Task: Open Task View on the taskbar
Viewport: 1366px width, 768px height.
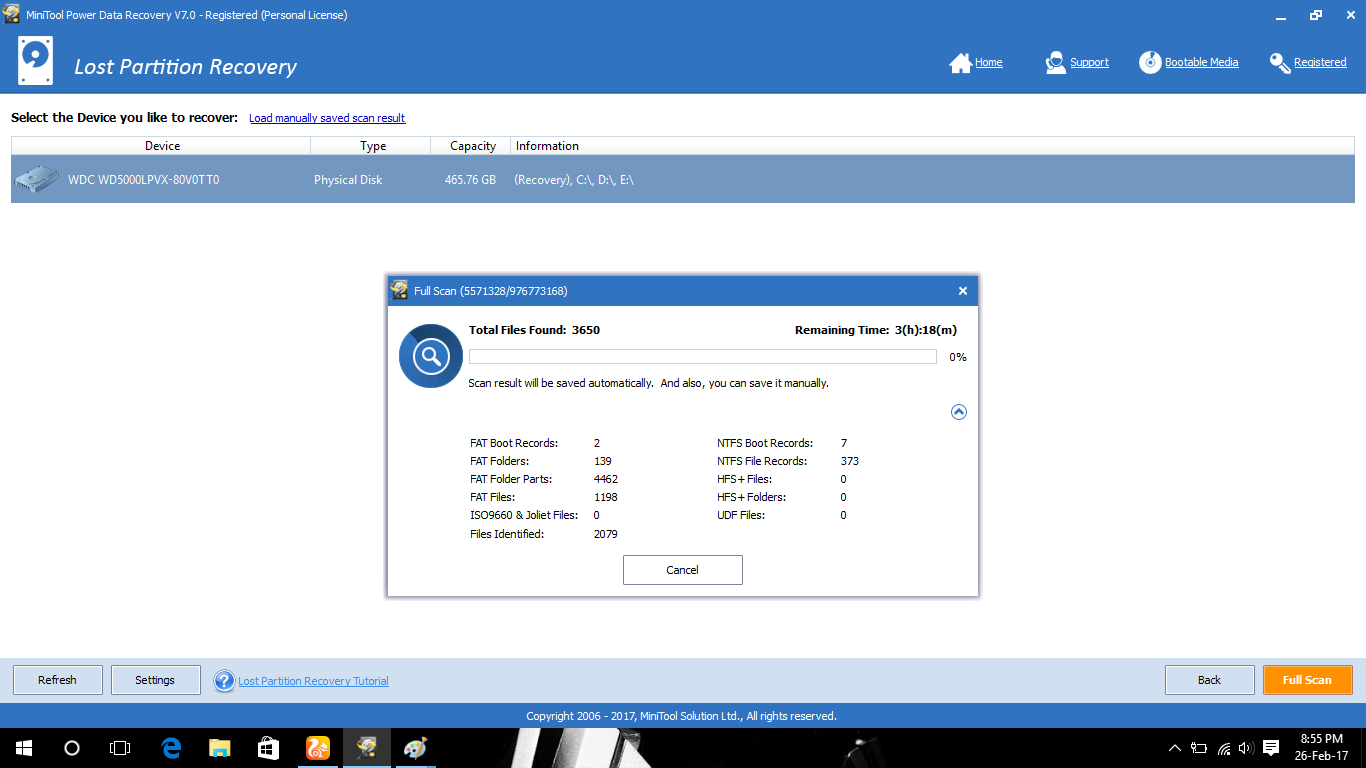Action: [120, 748]
